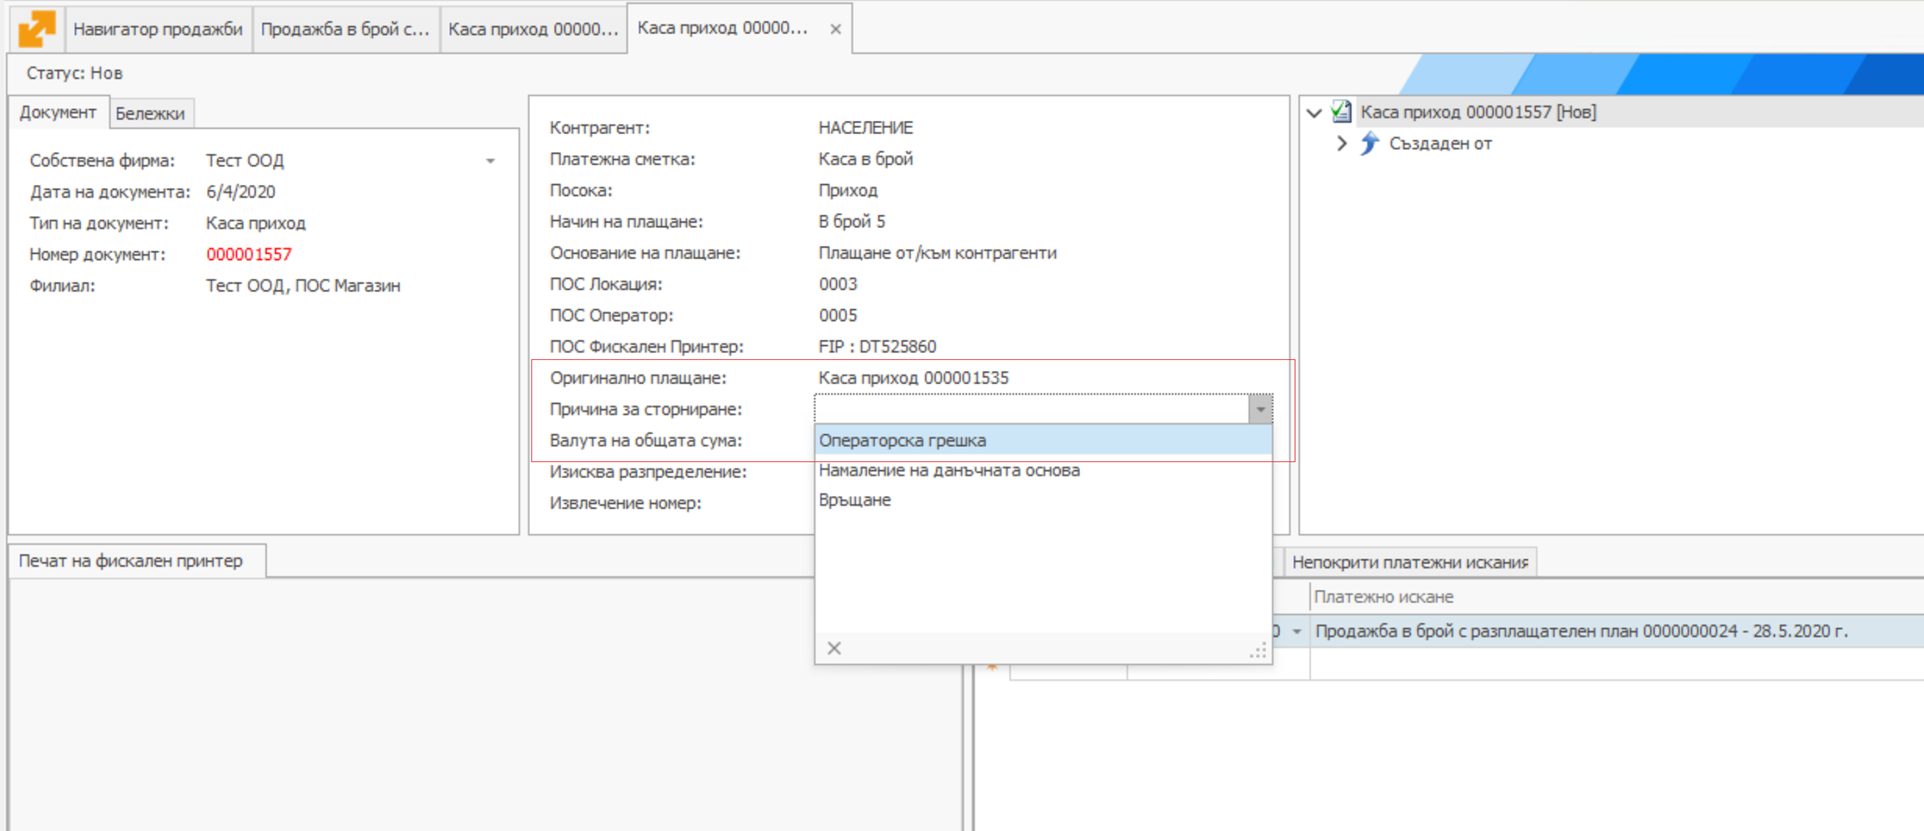Click the Каса приход document type value
1924x831 pixels.
pos(256,223)
